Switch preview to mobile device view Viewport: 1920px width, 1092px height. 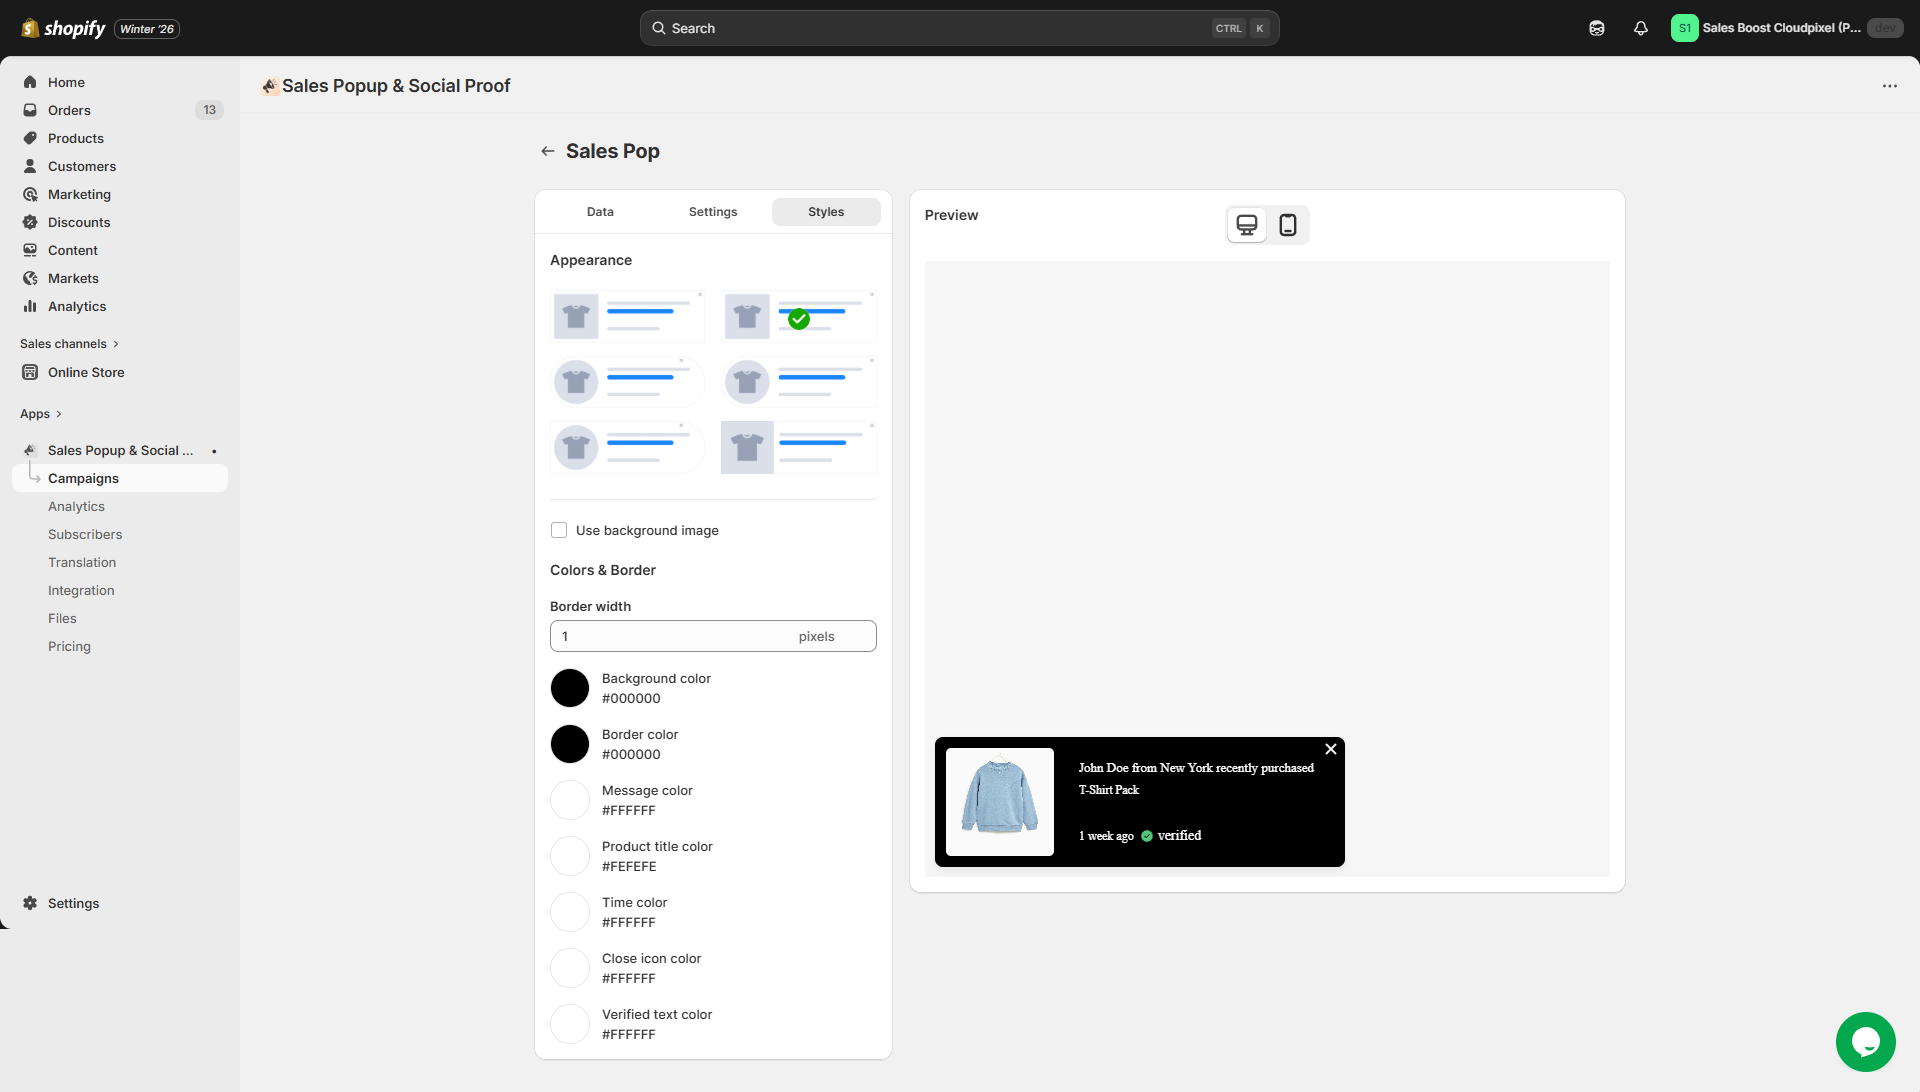point(1288,225)
